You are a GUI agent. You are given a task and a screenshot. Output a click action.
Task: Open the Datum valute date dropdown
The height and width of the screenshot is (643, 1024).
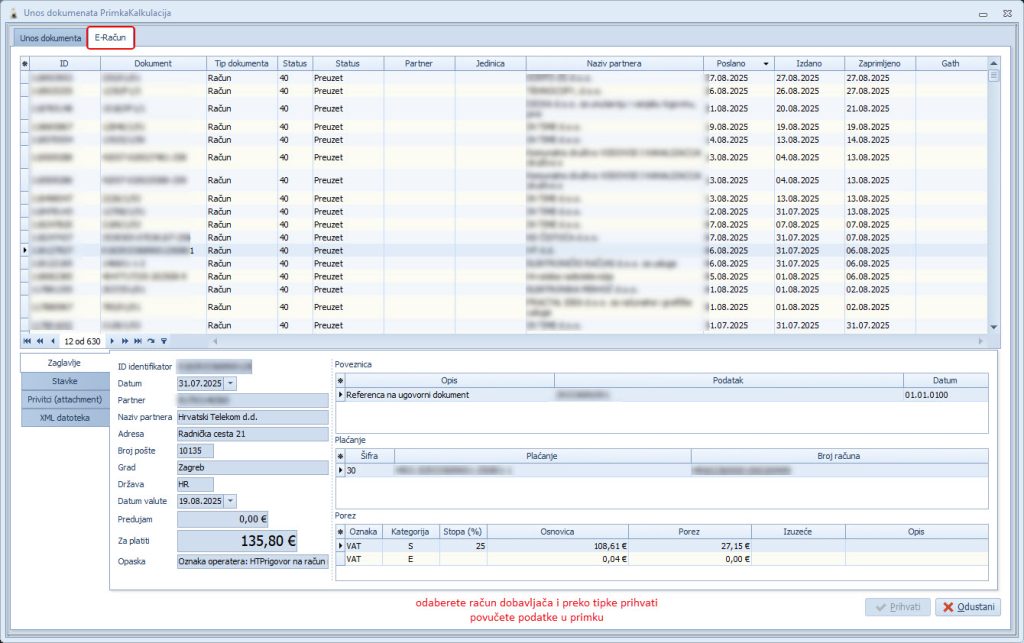[x=231, y=501]
